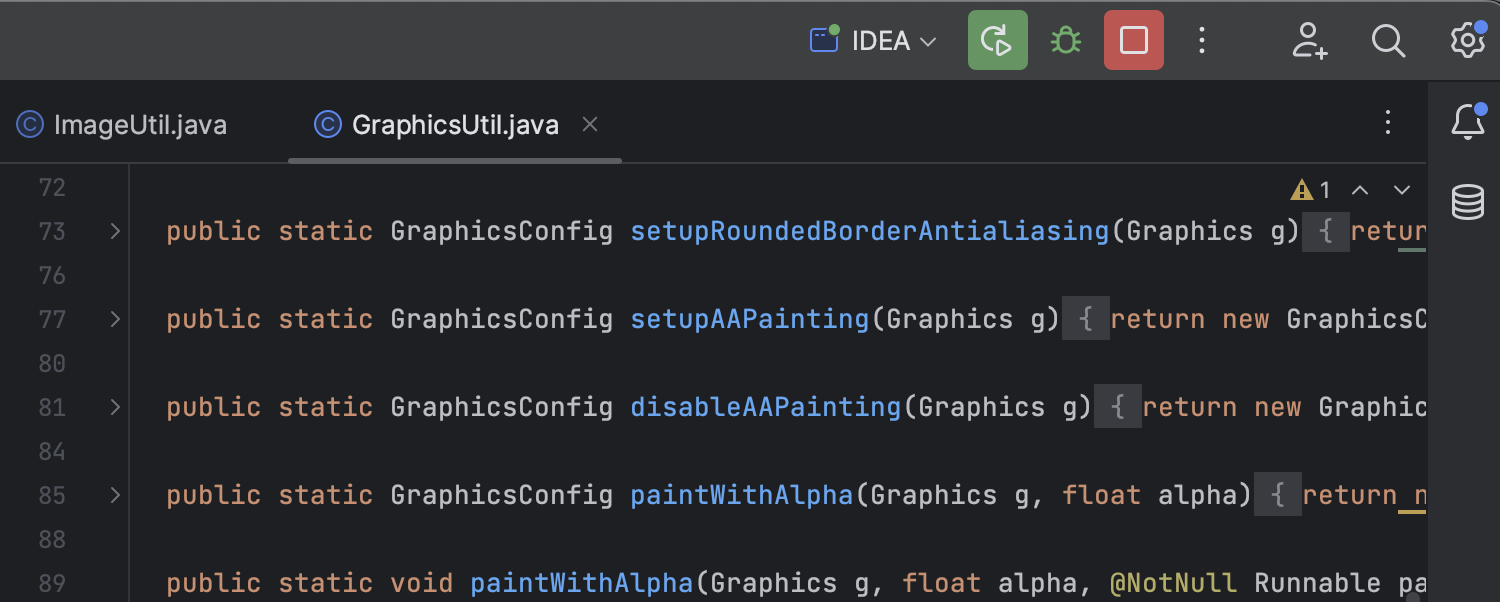Select the GraphicsUtil.java tab
1500x602 pixels.
pyautogui.click(x=436, y=125)
